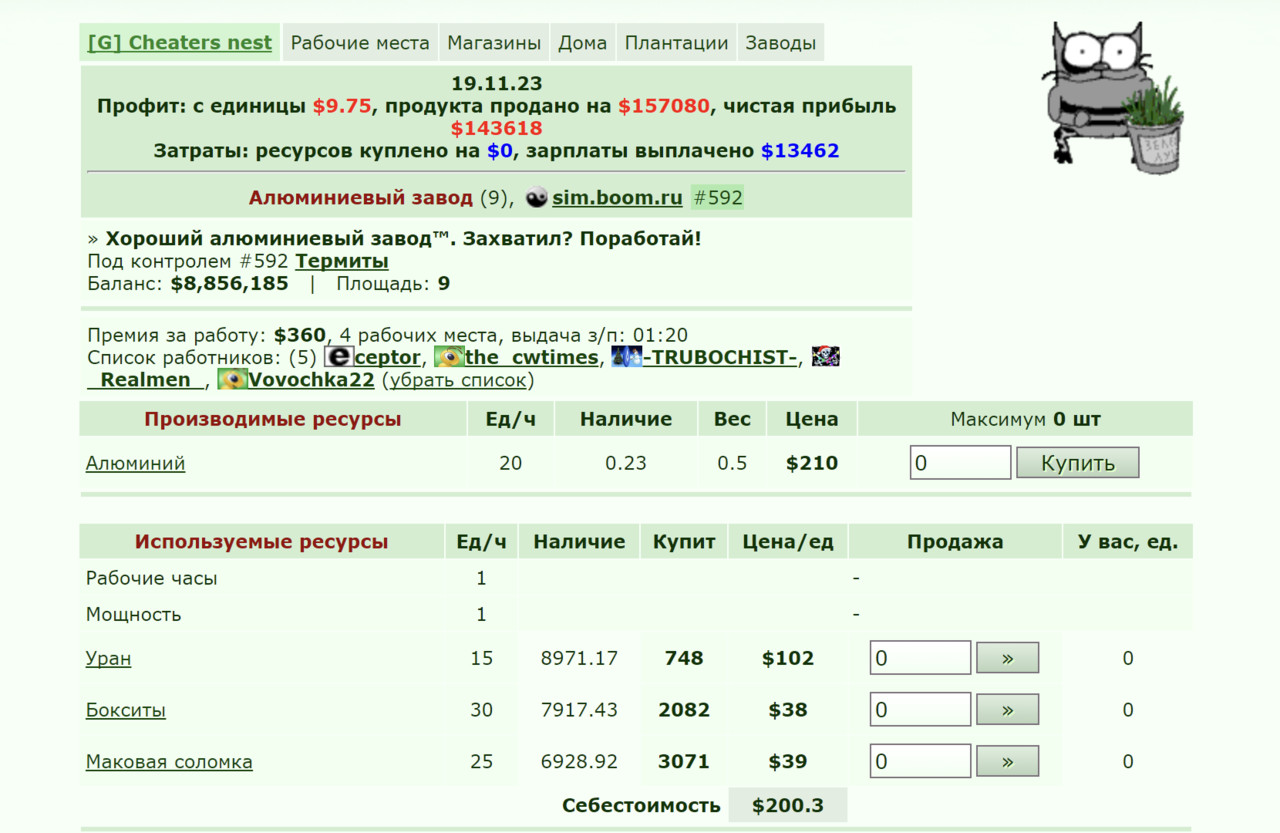Screen dimensions: 1280x833
Task: Click the Маковая соломка buy amount 3071
Action: 684,763
